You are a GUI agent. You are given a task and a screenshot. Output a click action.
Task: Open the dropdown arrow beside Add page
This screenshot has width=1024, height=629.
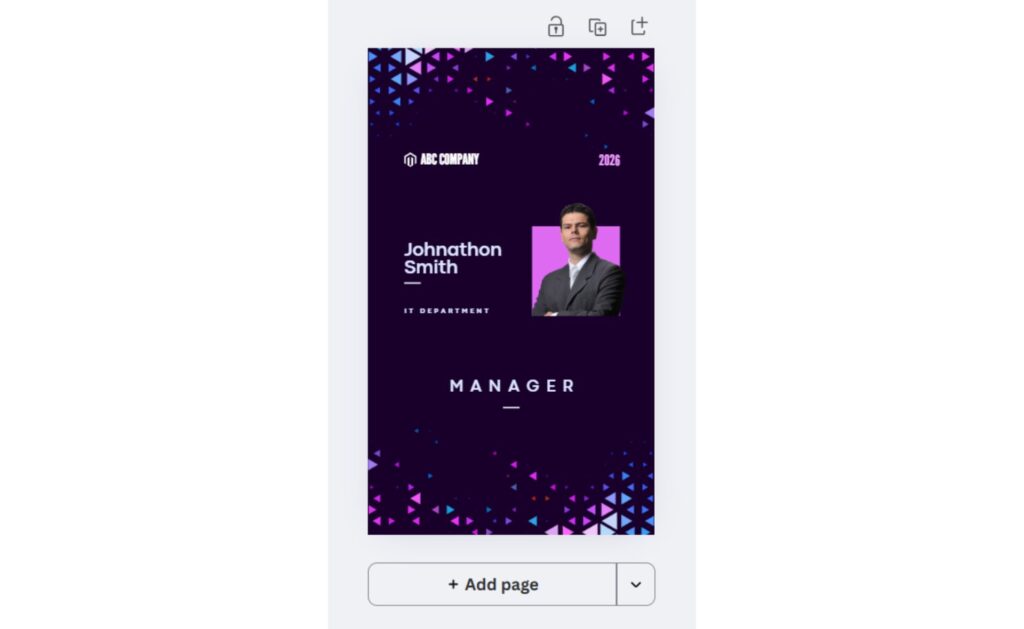pos(635,584)
